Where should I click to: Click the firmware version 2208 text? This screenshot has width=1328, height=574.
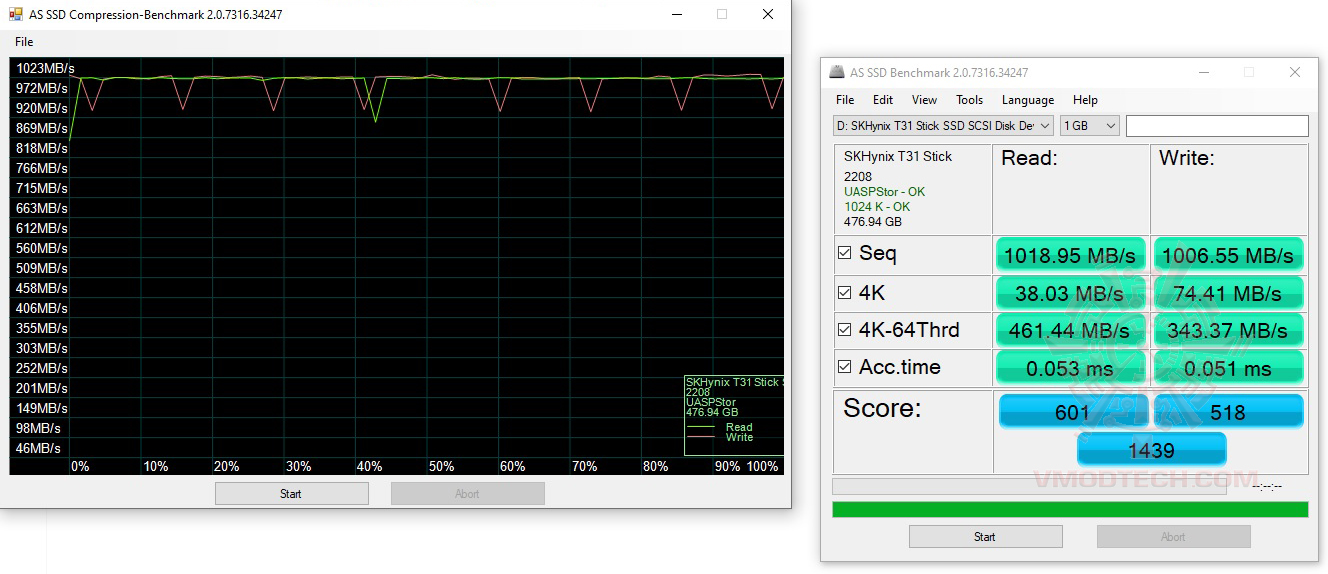[858, 176]
